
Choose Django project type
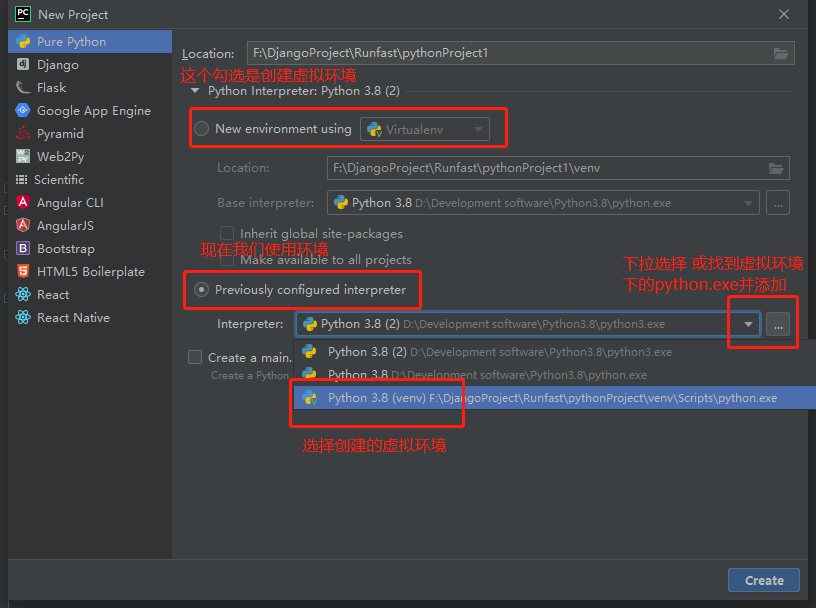(x=90, y=65)
